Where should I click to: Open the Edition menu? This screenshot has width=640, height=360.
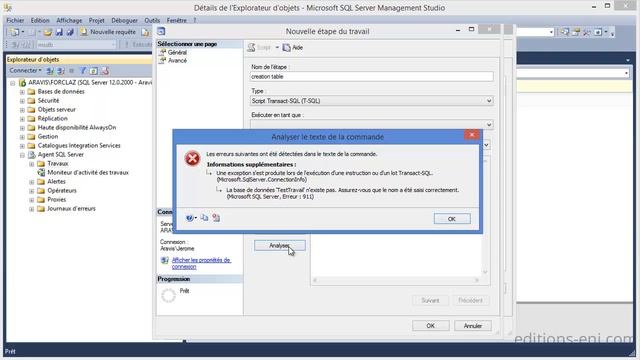[40, 20]
